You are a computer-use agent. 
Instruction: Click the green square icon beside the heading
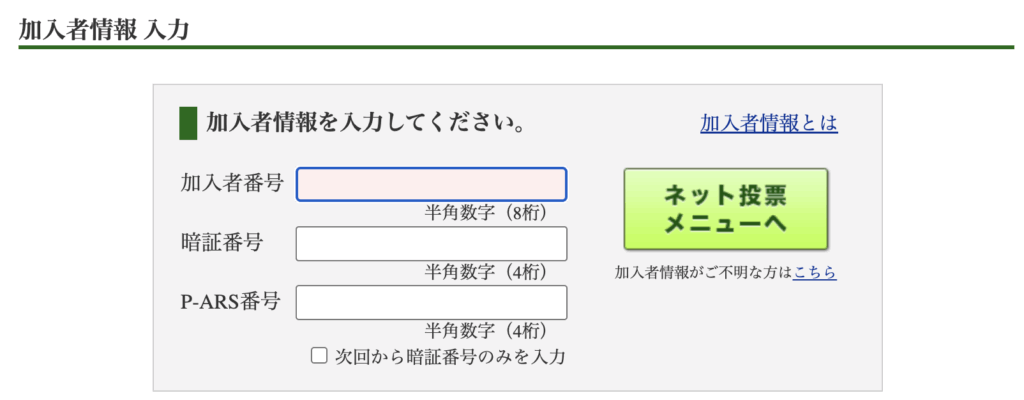(x=187, y=123)
